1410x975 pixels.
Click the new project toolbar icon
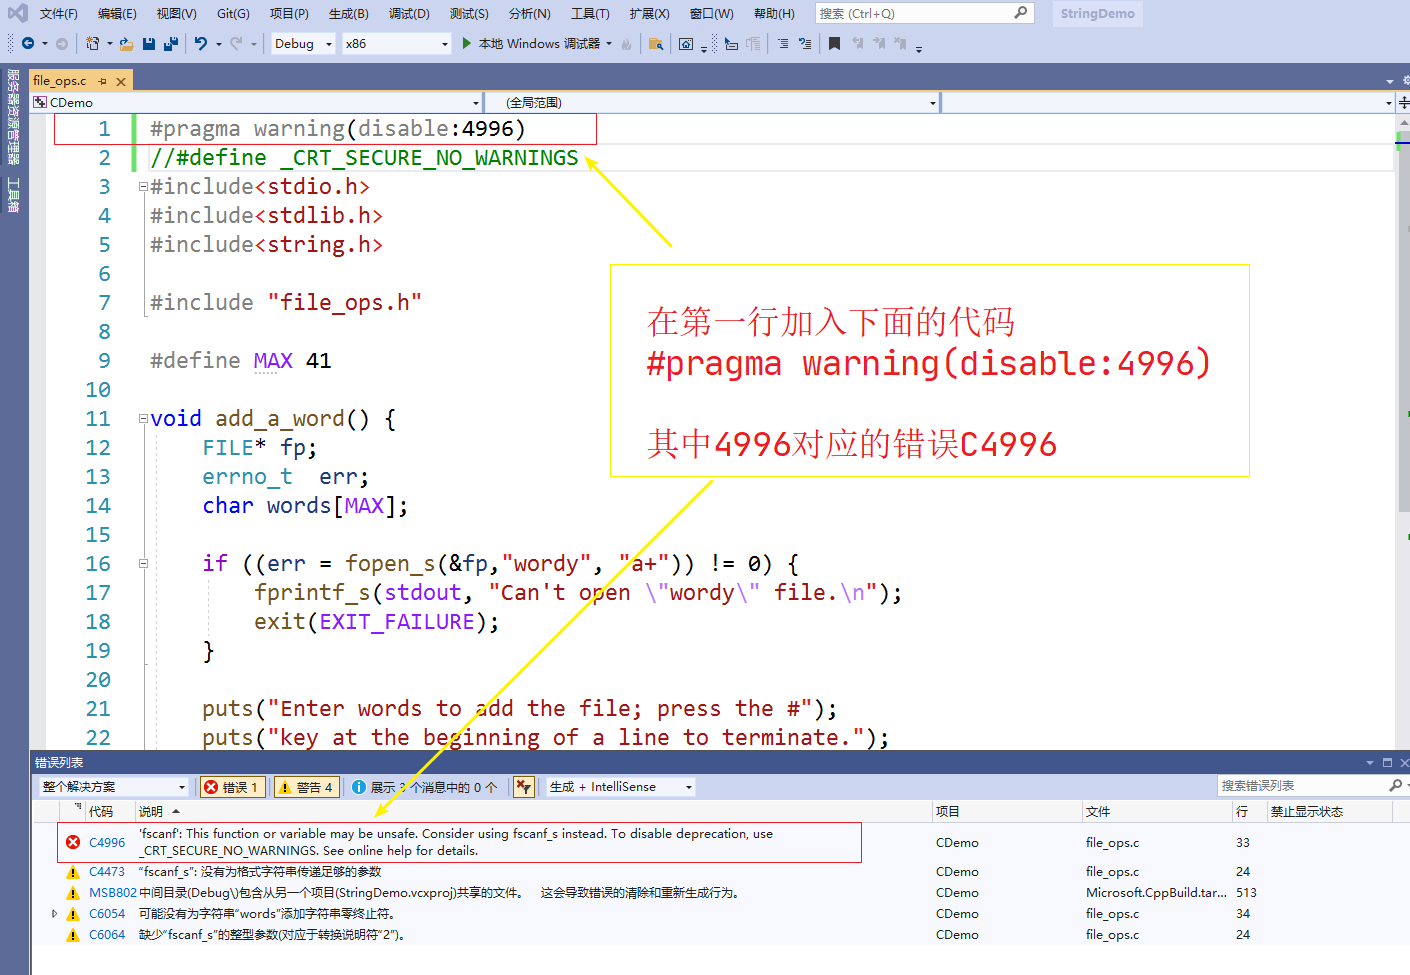[x=93, y=43]
